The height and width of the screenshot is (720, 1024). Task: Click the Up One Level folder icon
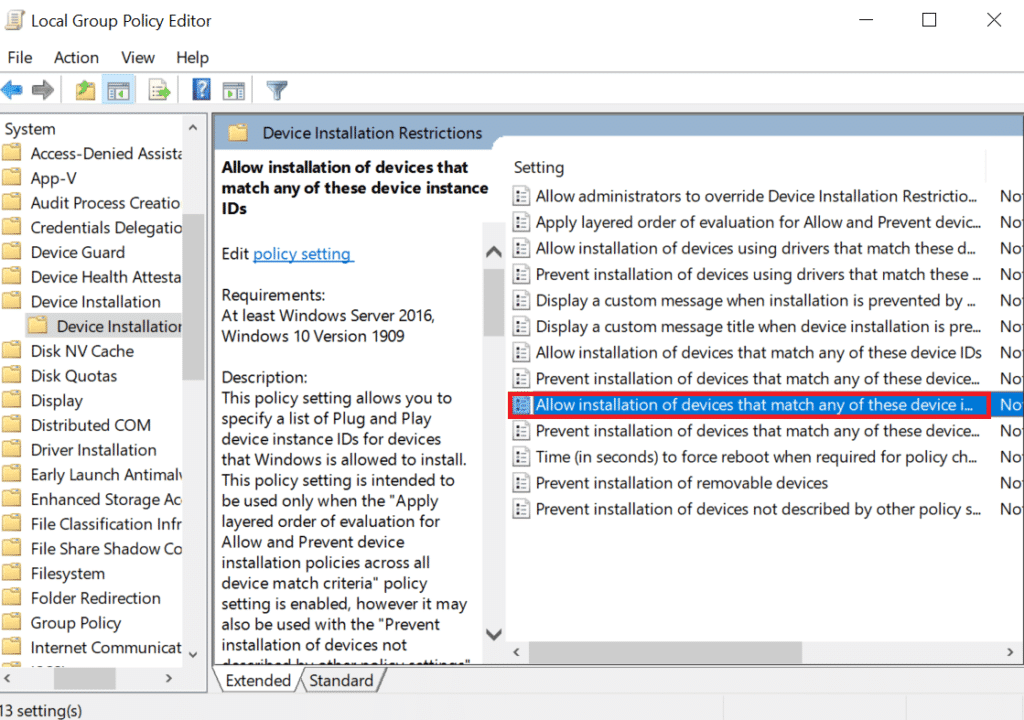(x=85, y=89)
